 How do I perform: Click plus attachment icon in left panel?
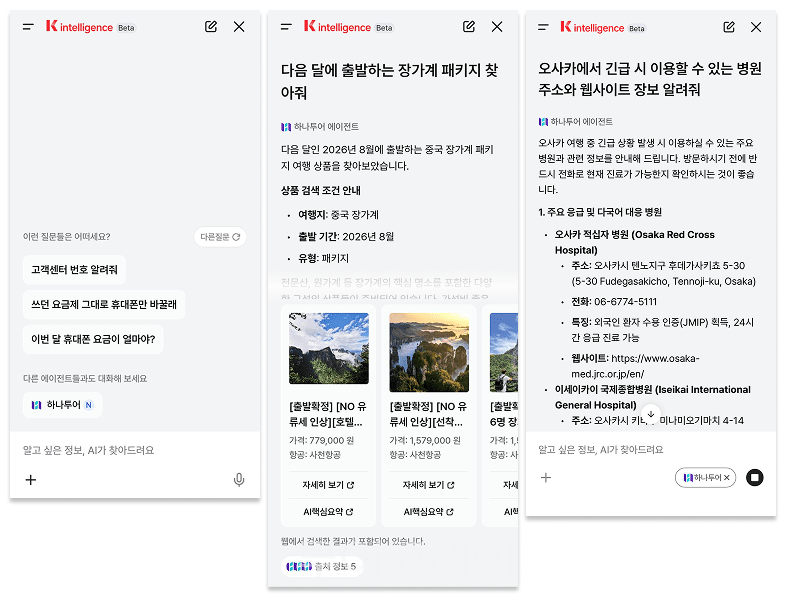[31, 480]
